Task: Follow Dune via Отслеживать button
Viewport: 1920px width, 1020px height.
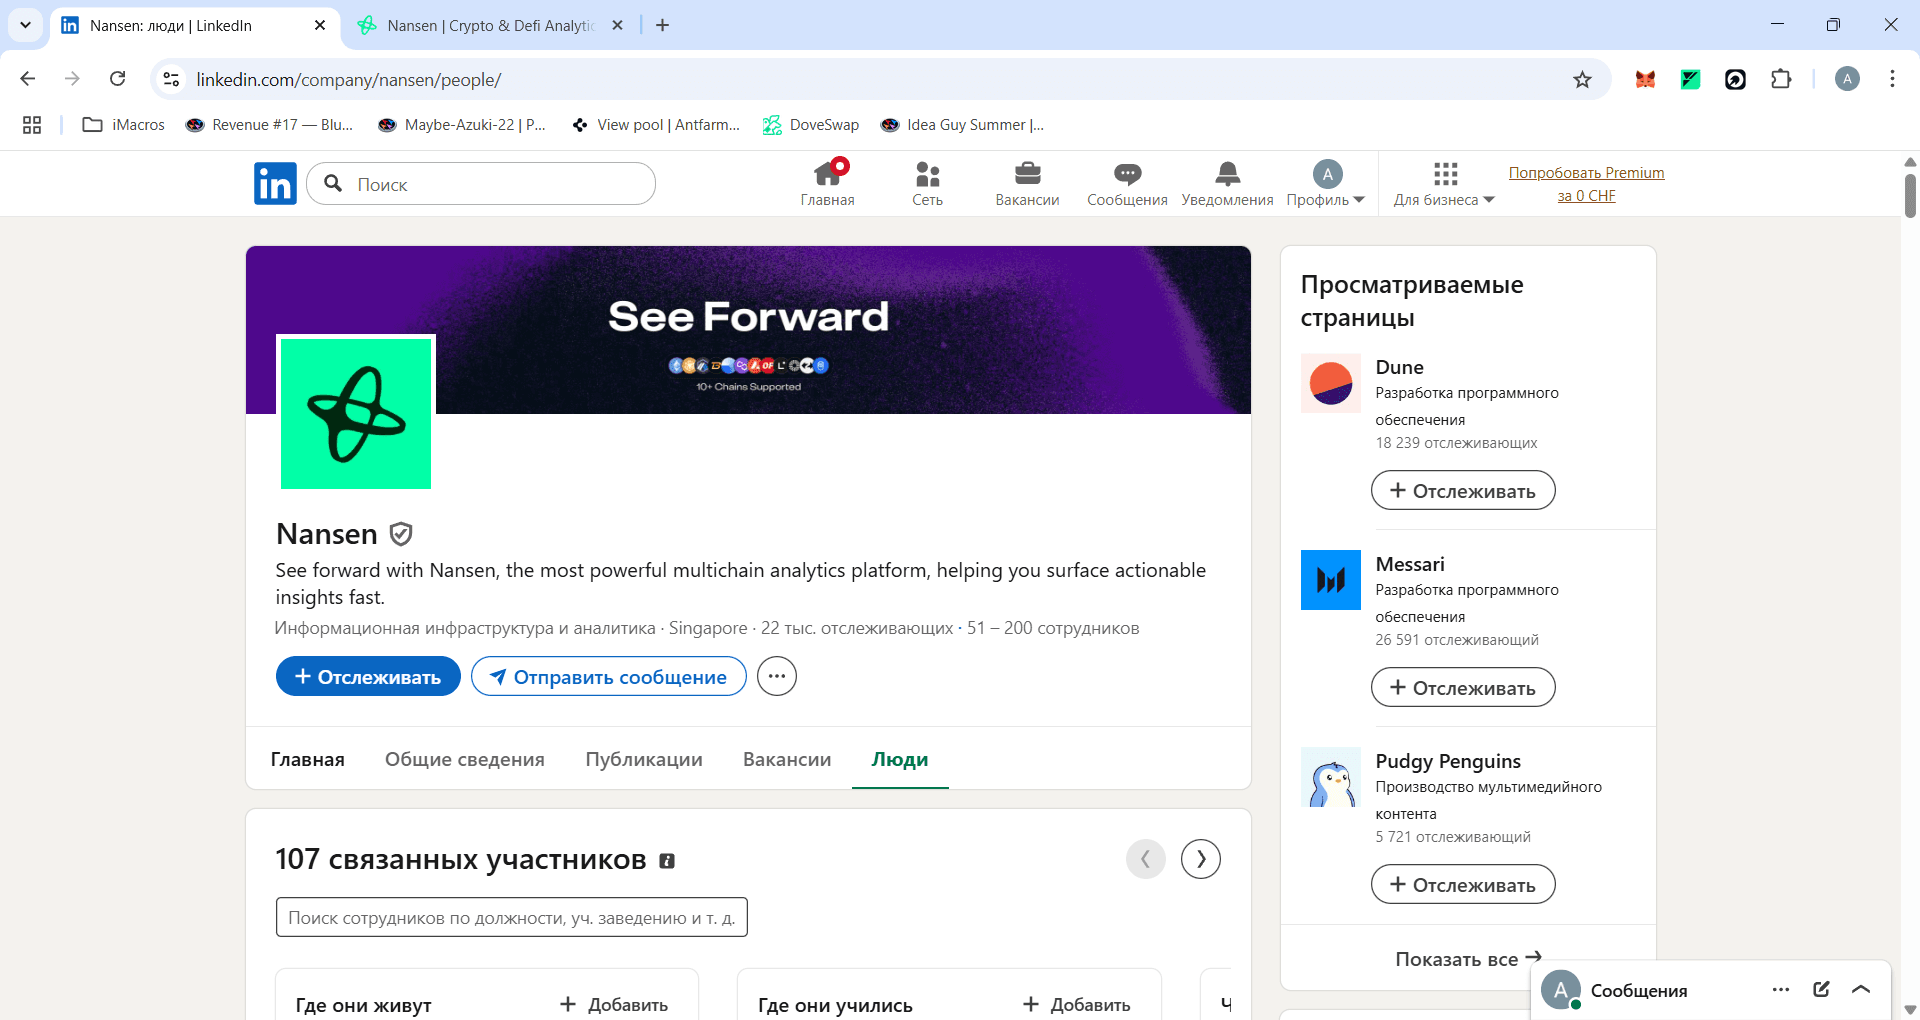Action: tap(1463, 491)
